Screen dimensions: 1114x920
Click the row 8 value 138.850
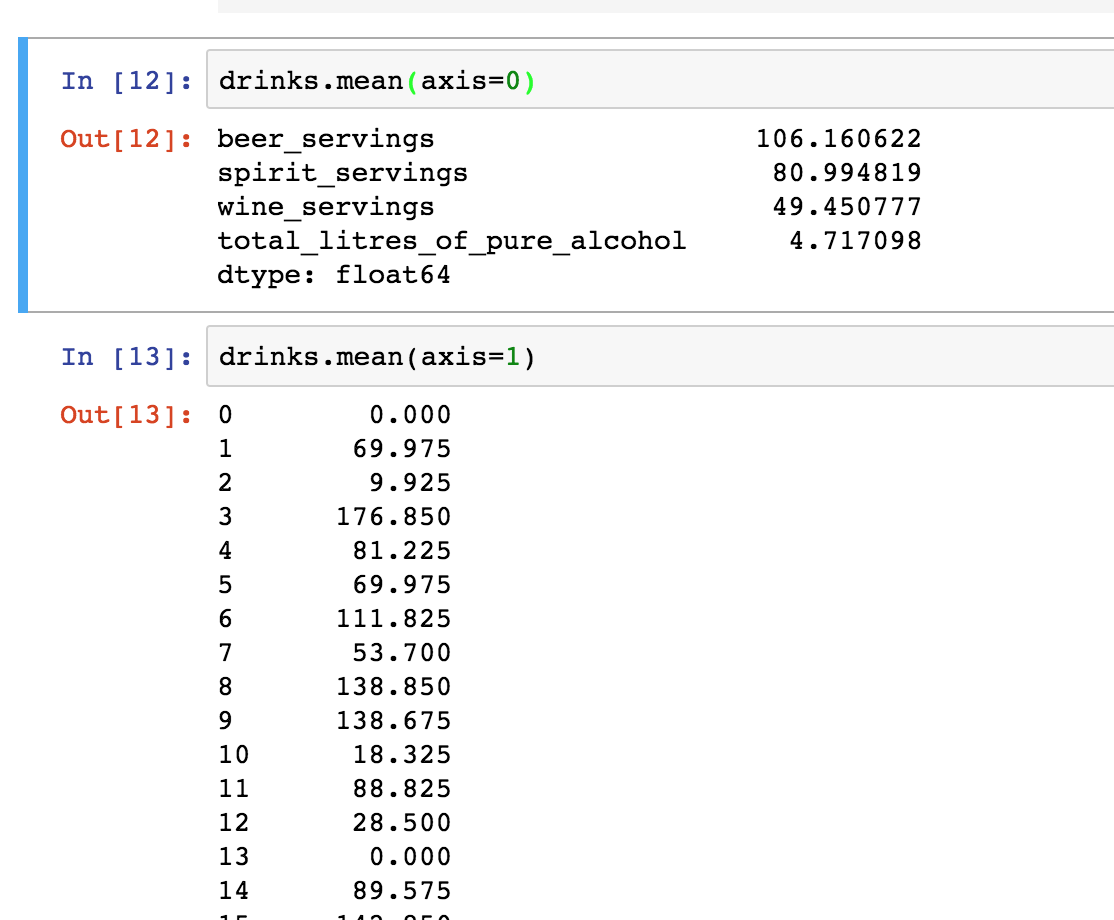(394, 686)
